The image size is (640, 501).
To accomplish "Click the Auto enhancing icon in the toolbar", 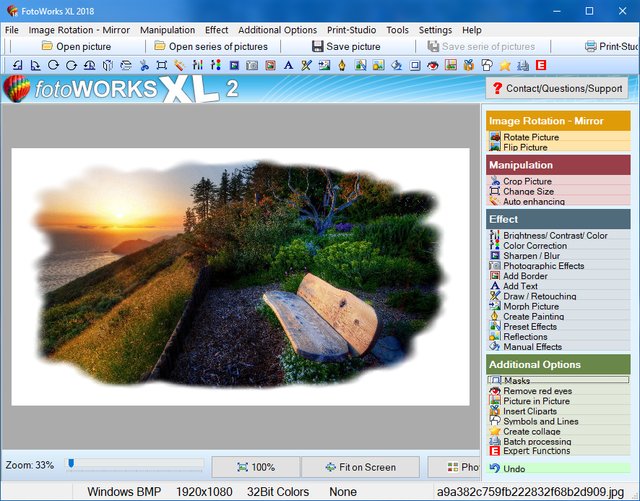I will (x=179, y=65).
